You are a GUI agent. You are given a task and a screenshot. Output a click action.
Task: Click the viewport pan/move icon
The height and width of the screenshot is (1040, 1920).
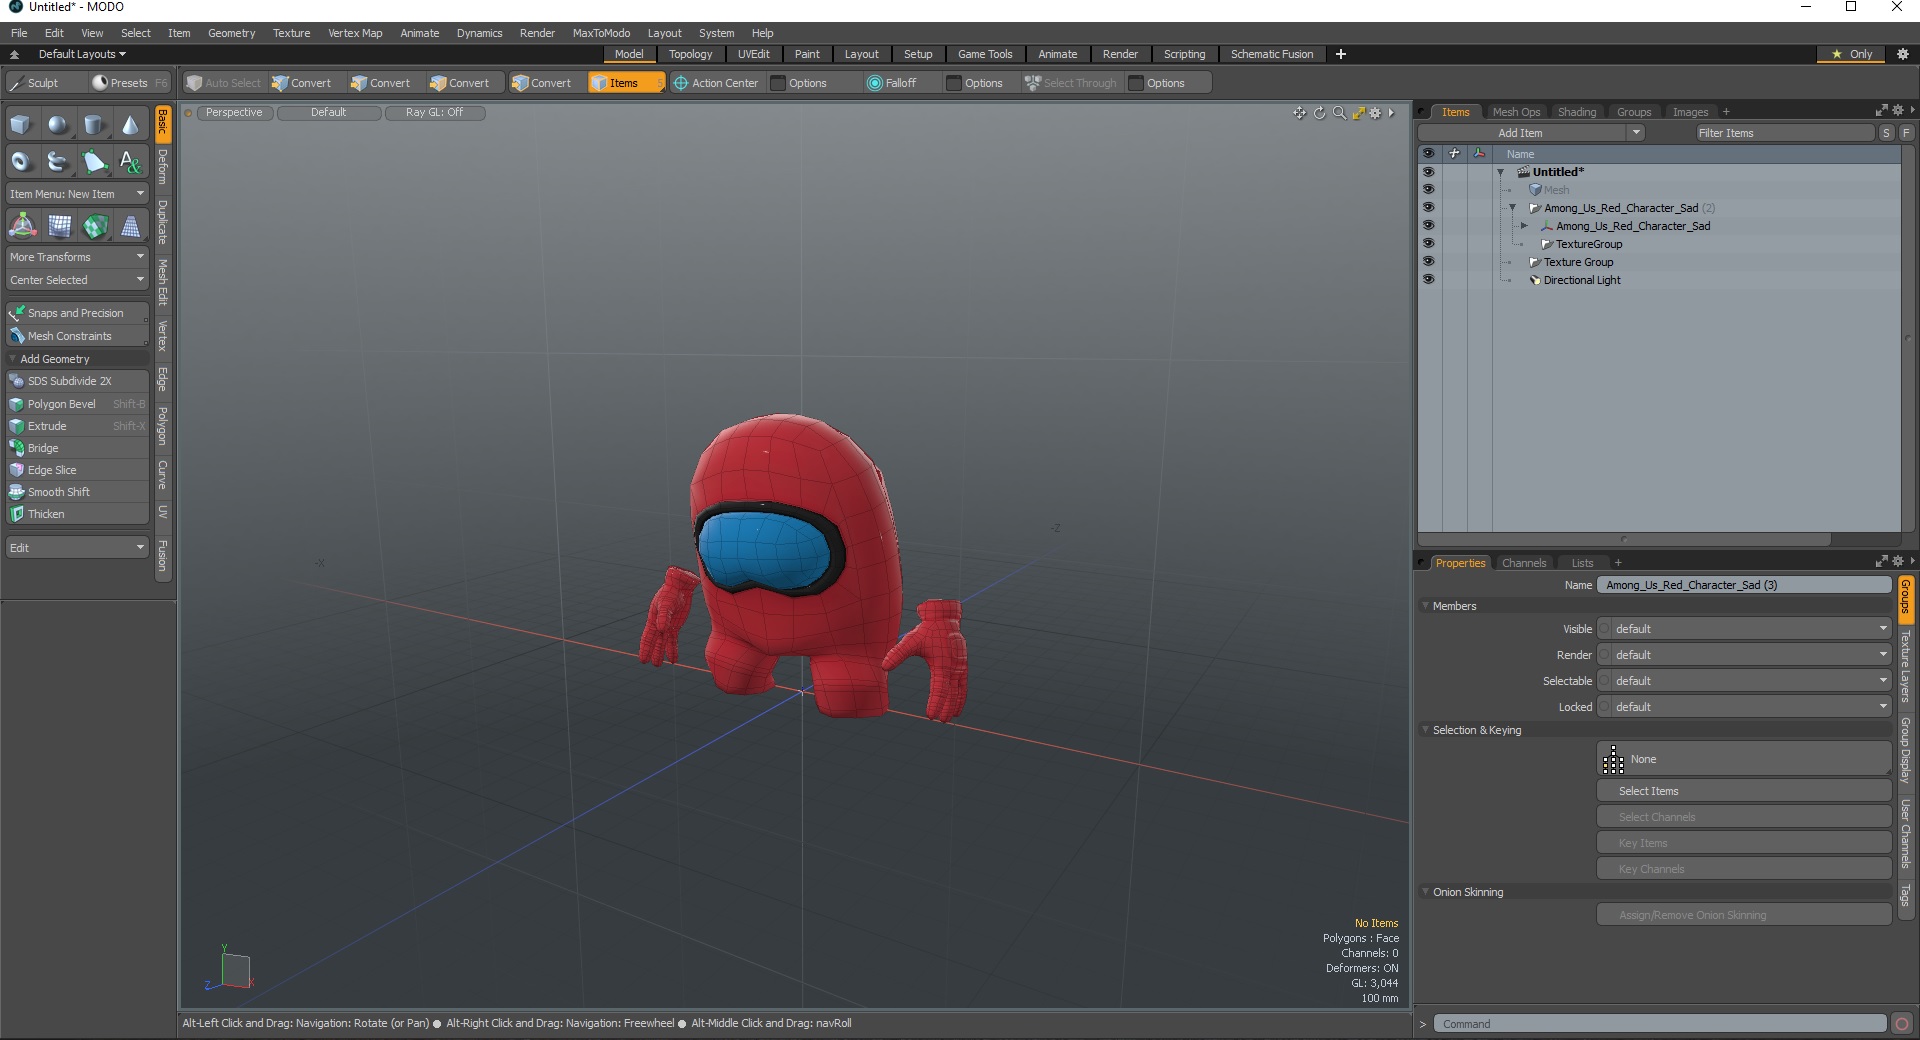click(x=1299, y=113)
